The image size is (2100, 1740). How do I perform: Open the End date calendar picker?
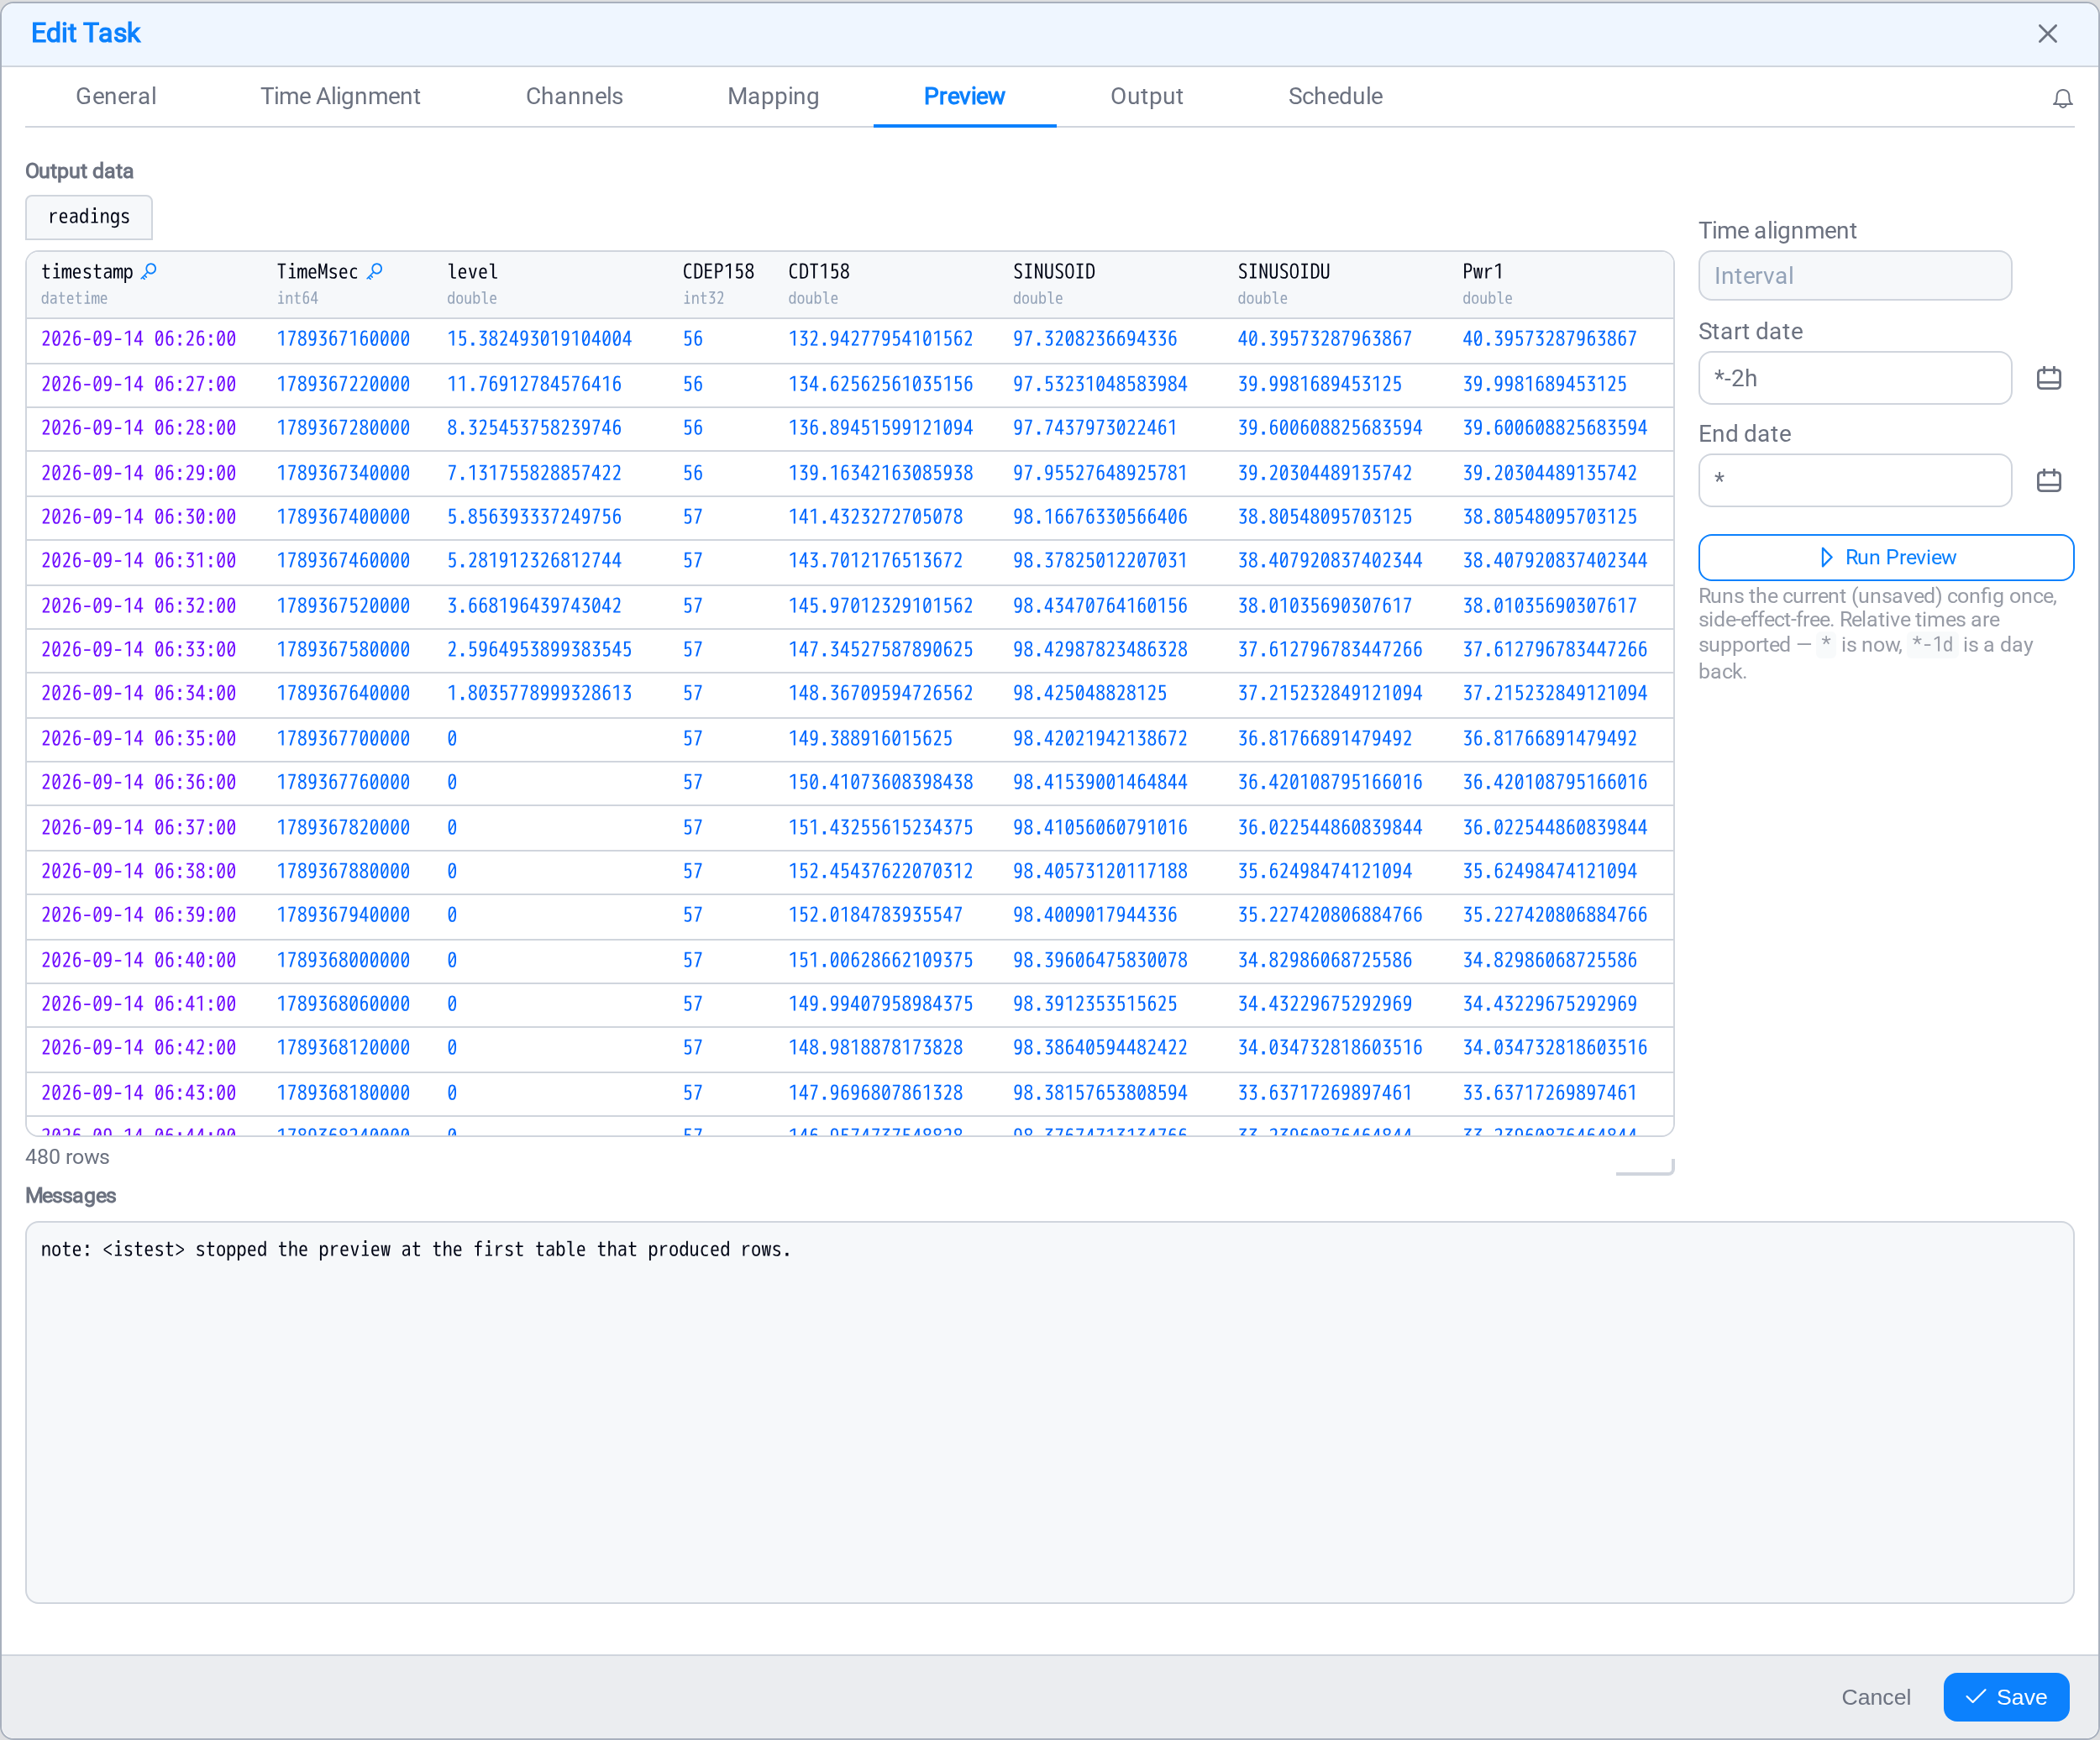[2048, 480]
